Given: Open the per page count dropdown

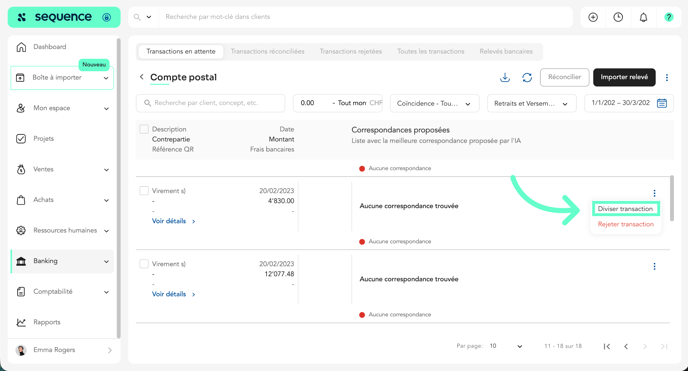Looking at the screenshot, I should (506, 346).
